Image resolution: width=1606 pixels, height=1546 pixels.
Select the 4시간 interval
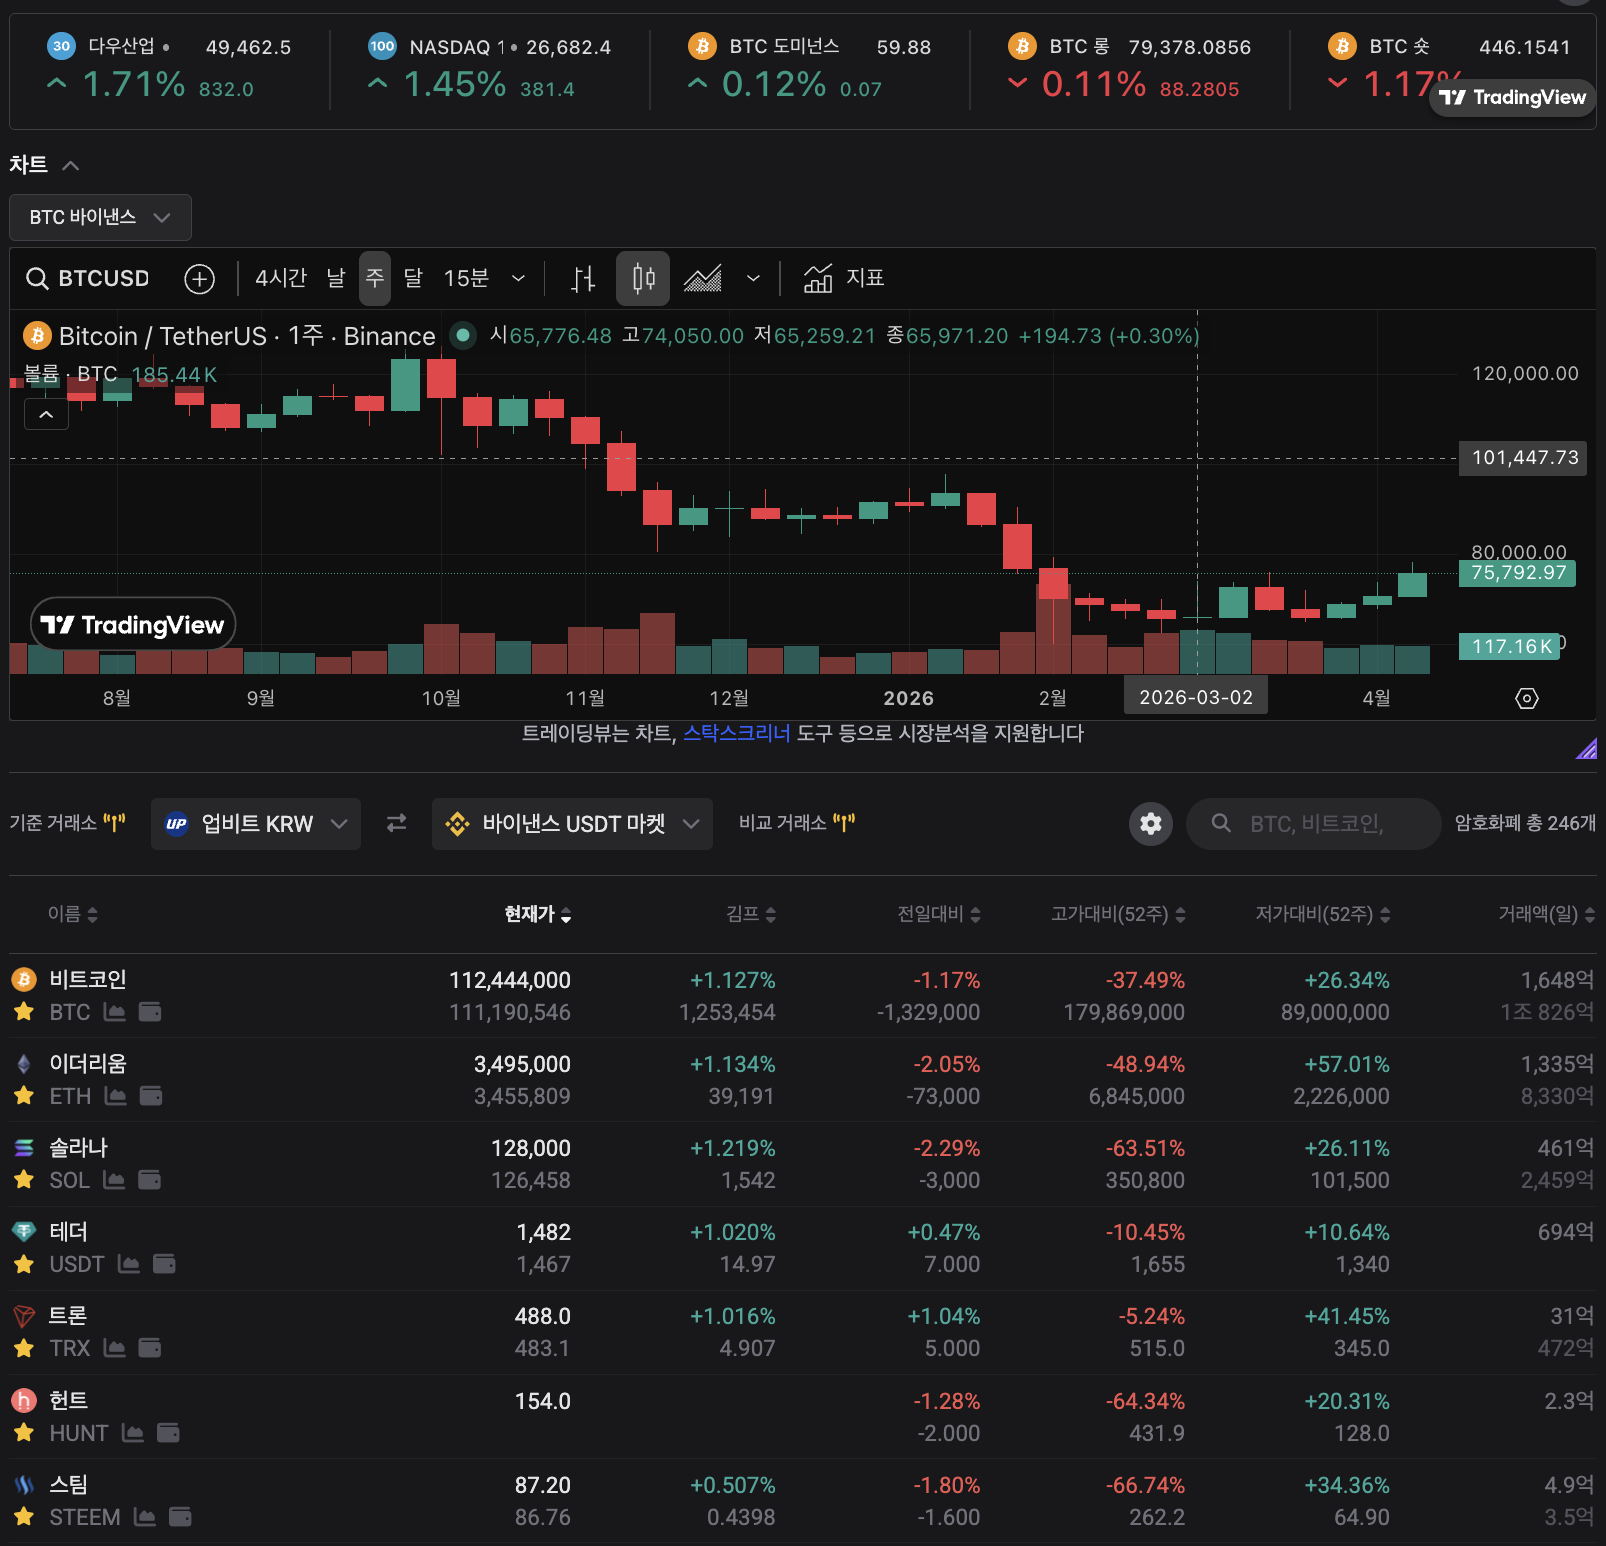pyautogui.click(x=281, y=278)
